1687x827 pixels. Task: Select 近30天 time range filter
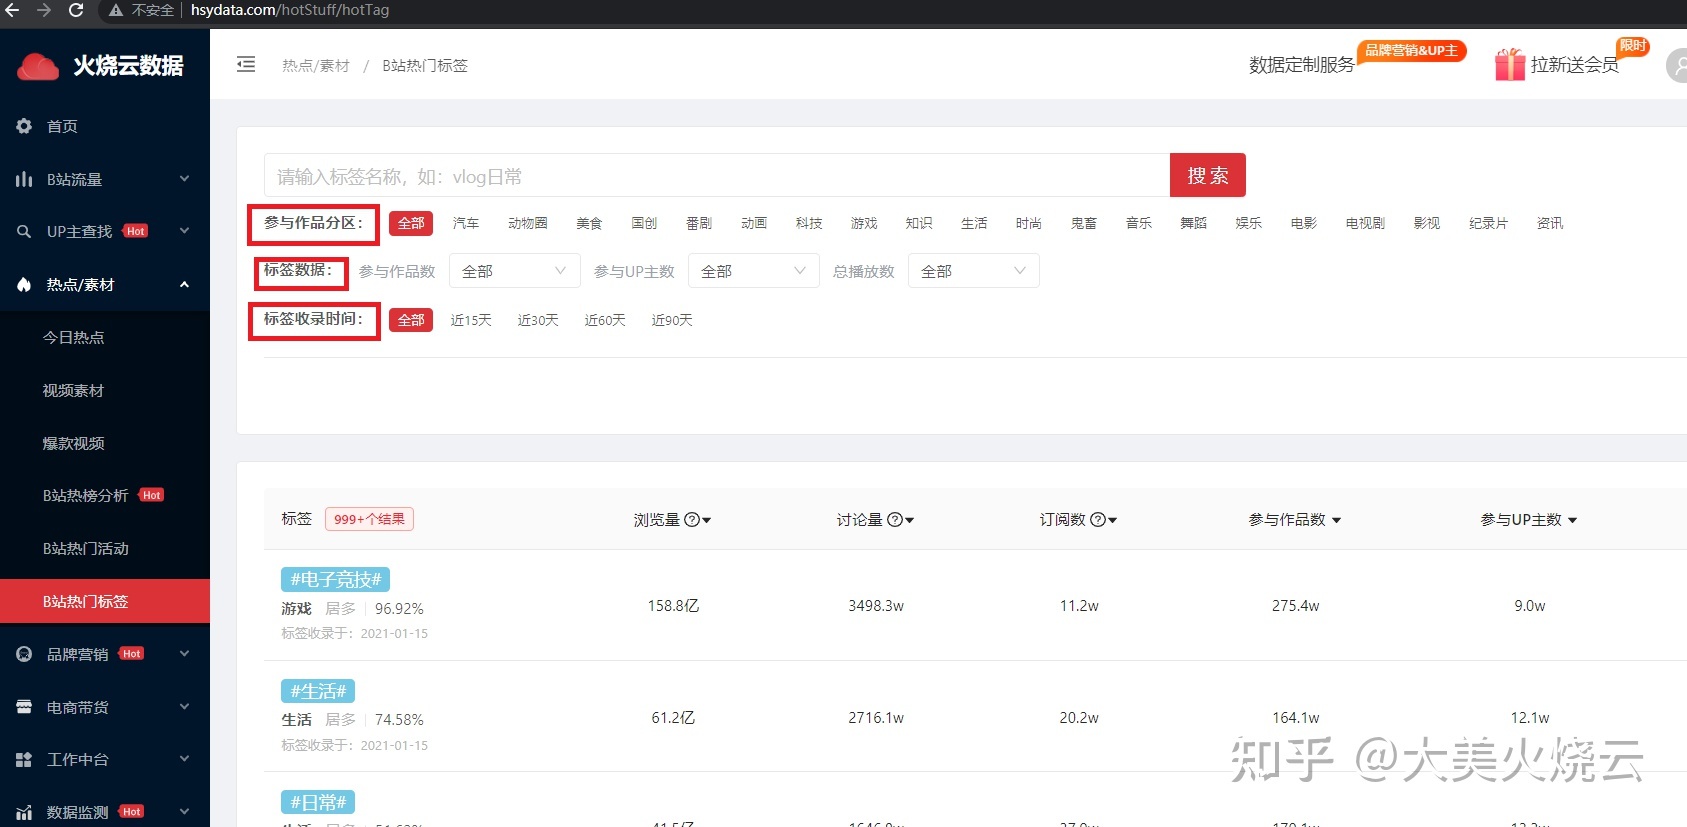click(538, 320)
